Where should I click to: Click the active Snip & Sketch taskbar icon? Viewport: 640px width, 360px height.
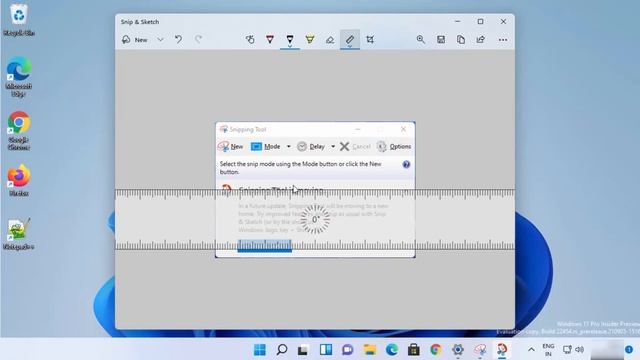click(502, 349)
